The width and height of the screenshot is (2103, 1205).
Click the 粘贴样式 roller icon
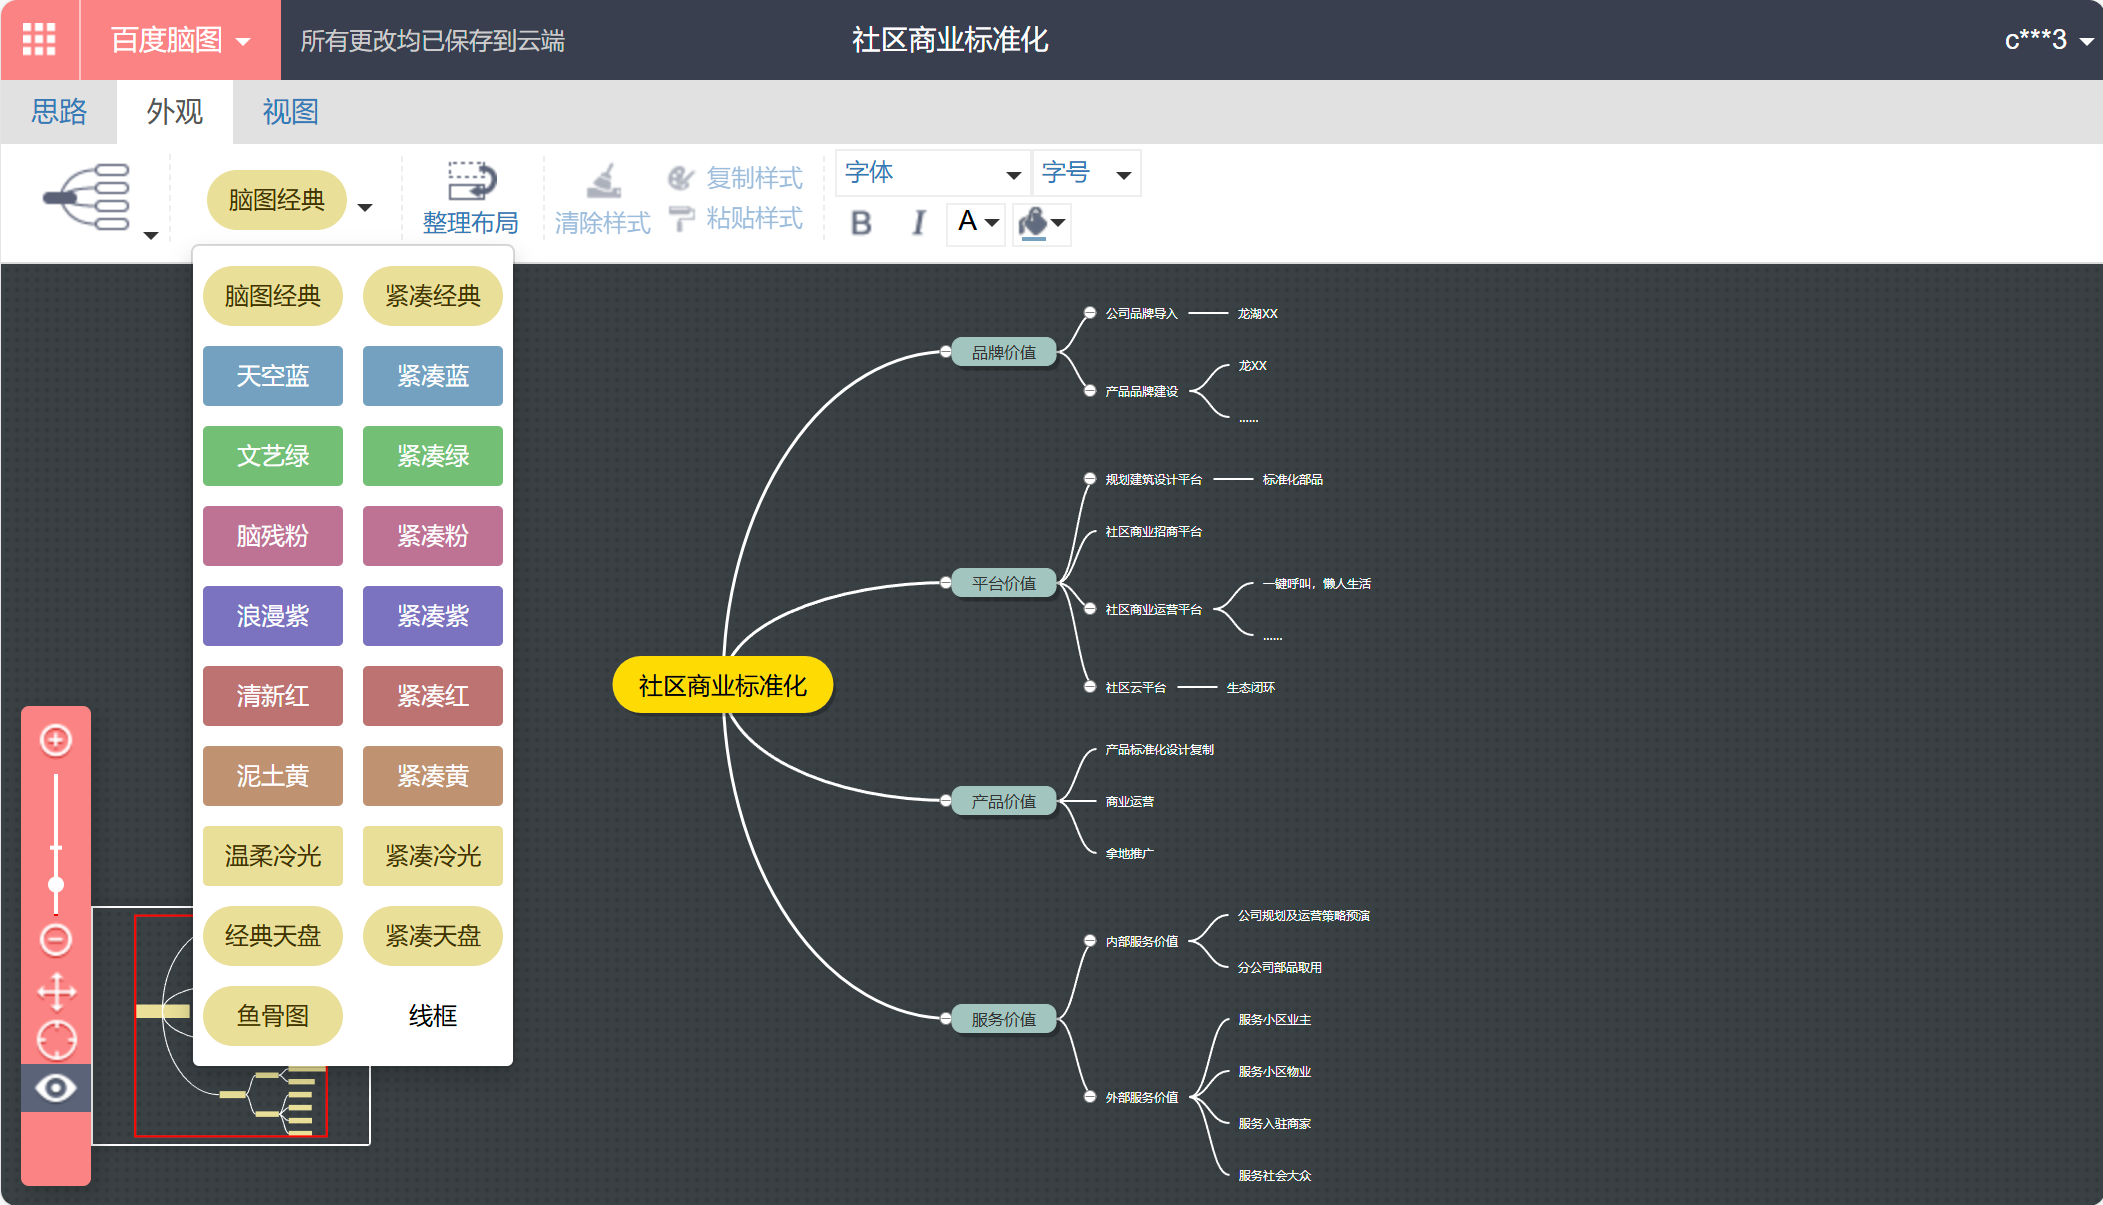681,218
